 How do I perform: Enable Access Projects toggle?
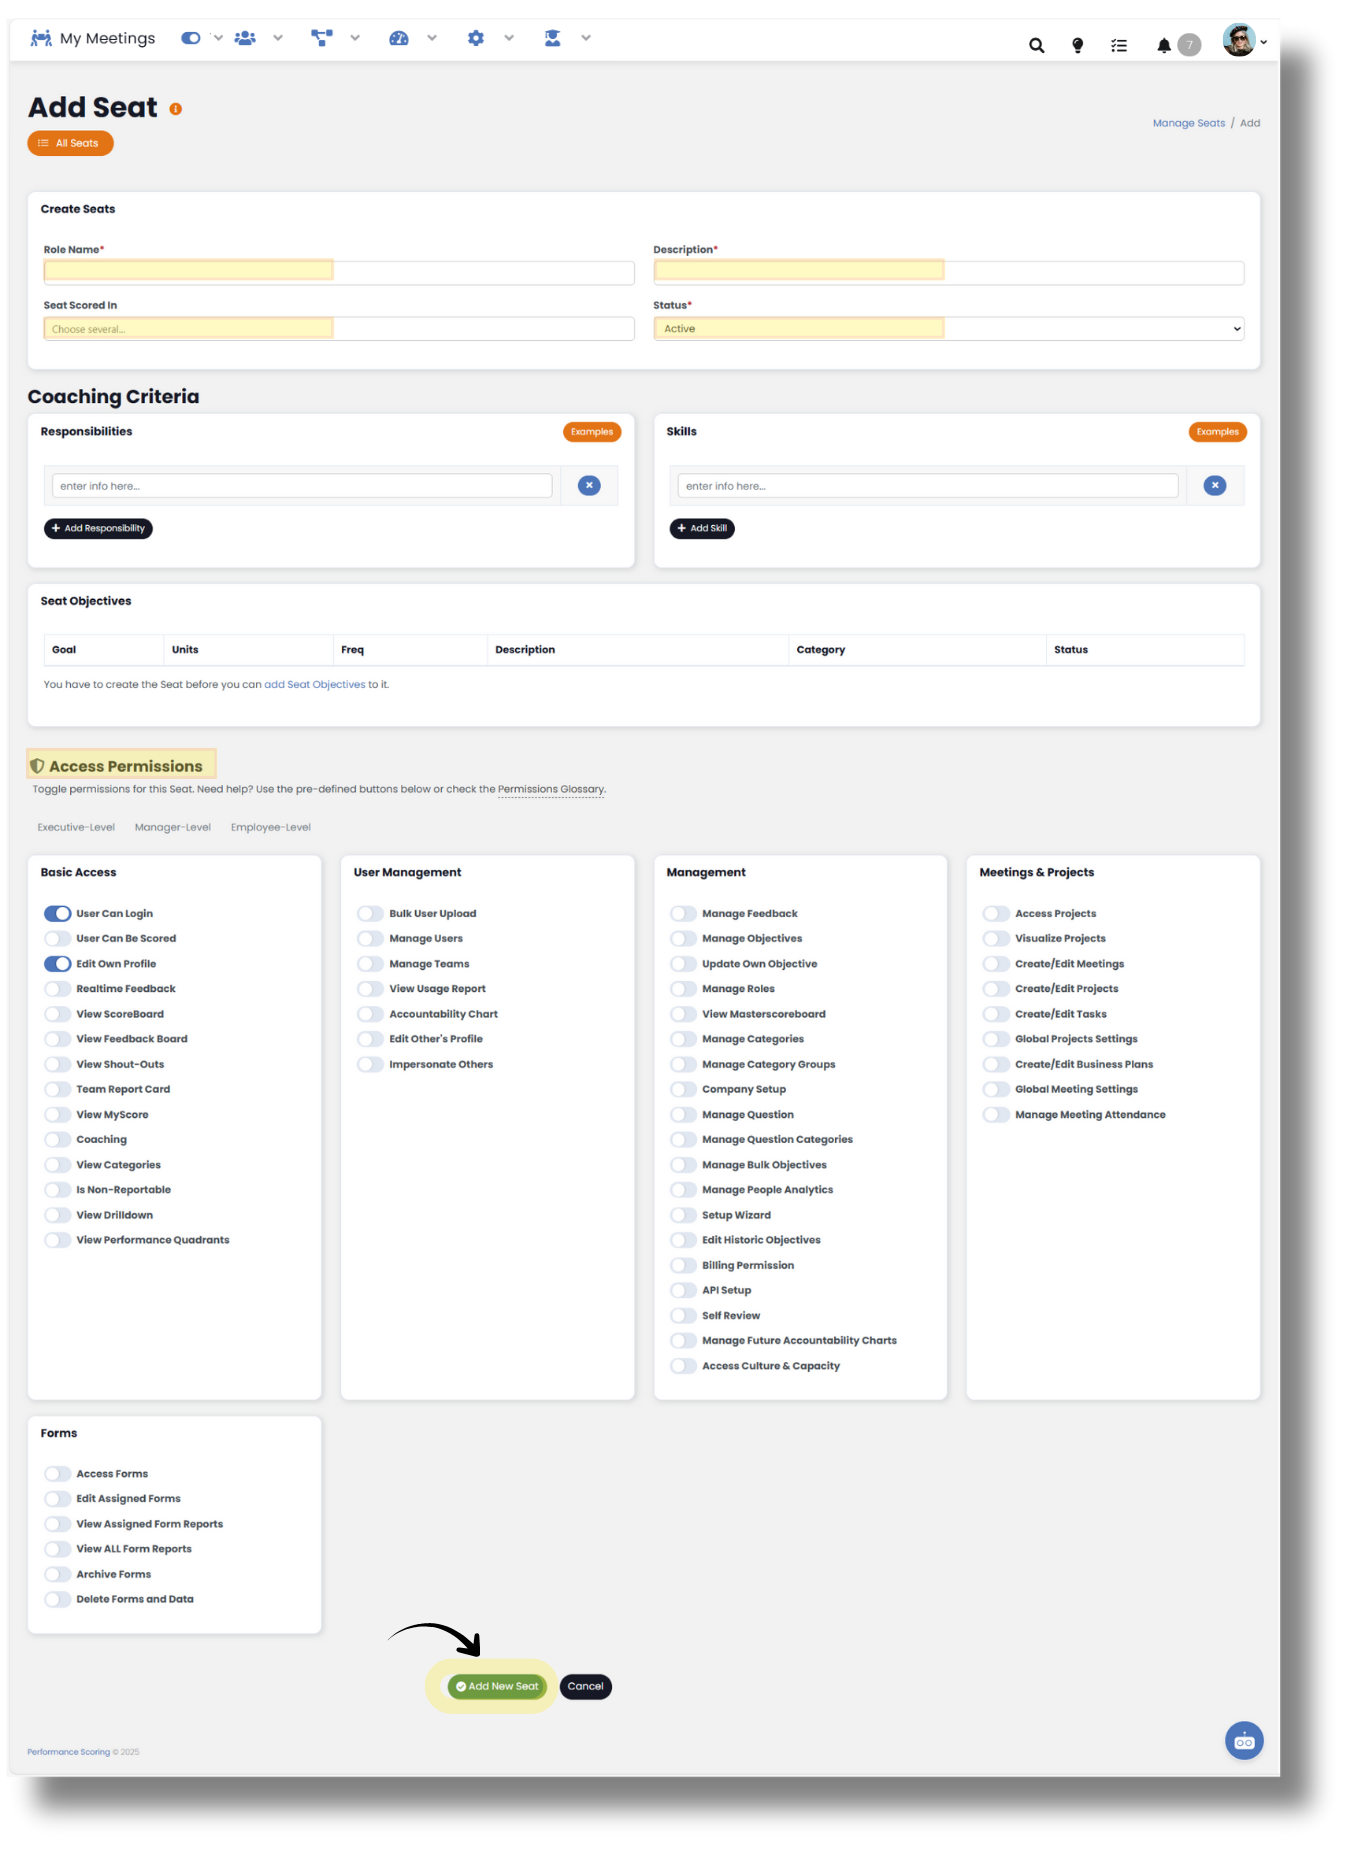(996, 914)
